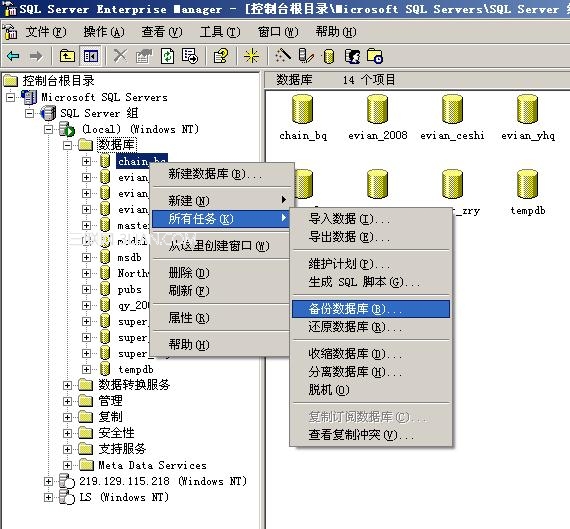
Task: Click the pubs database icon in tree
Action: (105, 289)
